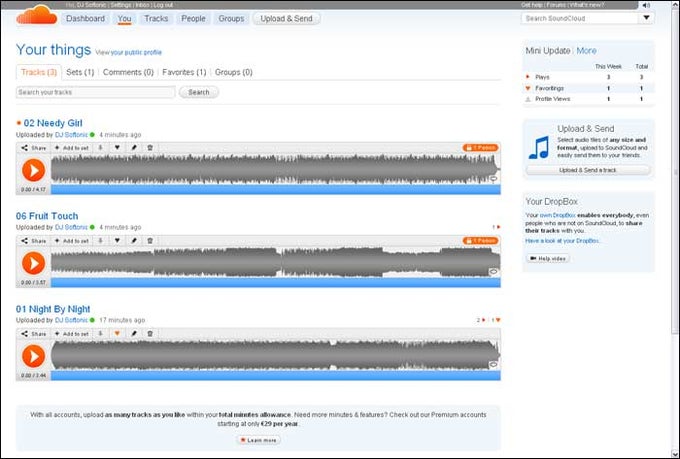Share the 01 Night By Night track
The image size is (680, 459).
[x=34, y=334]
